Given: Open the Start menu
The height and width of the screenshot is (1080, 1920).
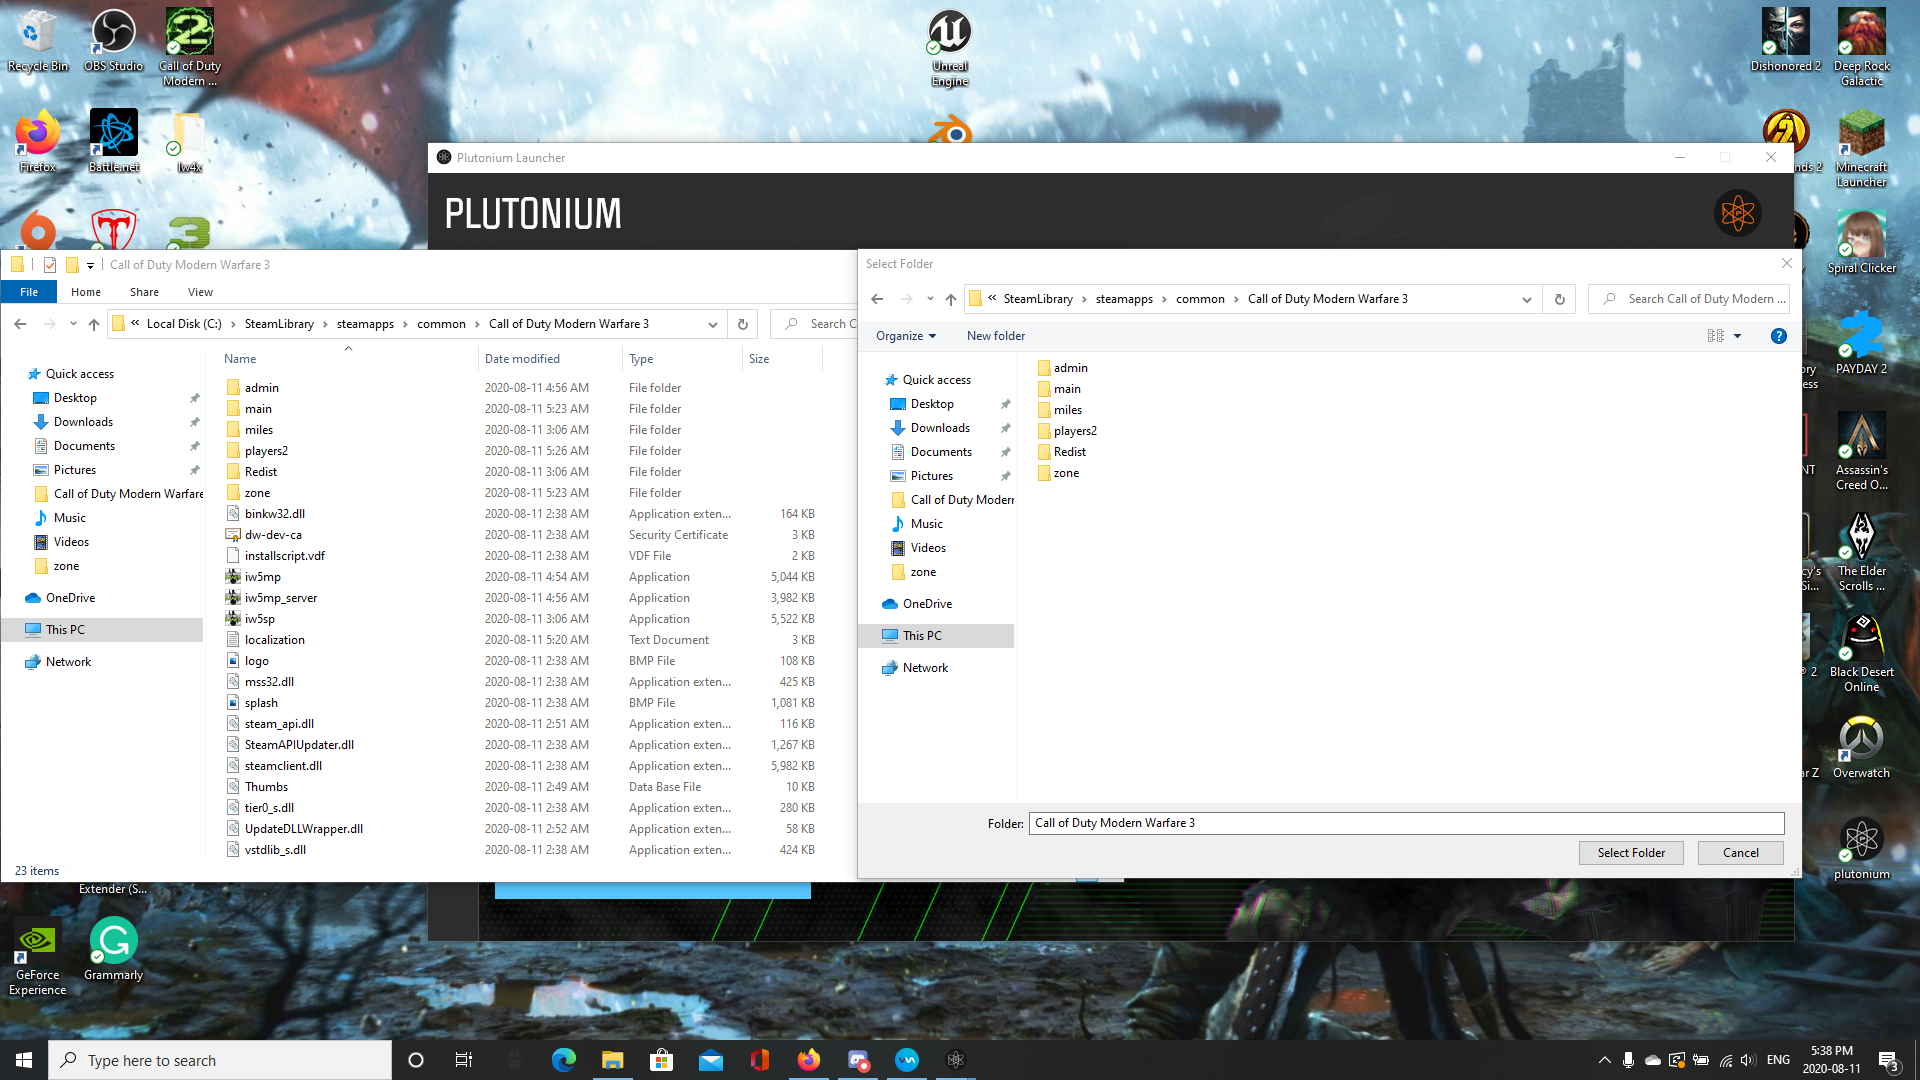Looking at the screenshot, I should point(24,1060).
